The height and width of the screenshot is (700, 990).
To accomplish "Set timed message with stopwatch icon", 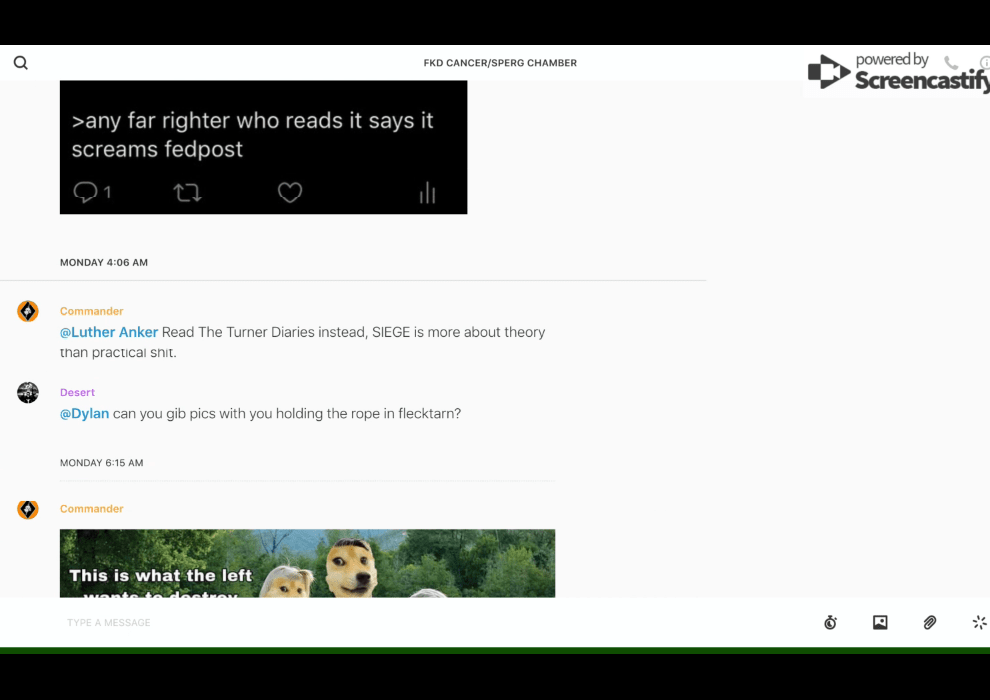I will tap(830, 623).
